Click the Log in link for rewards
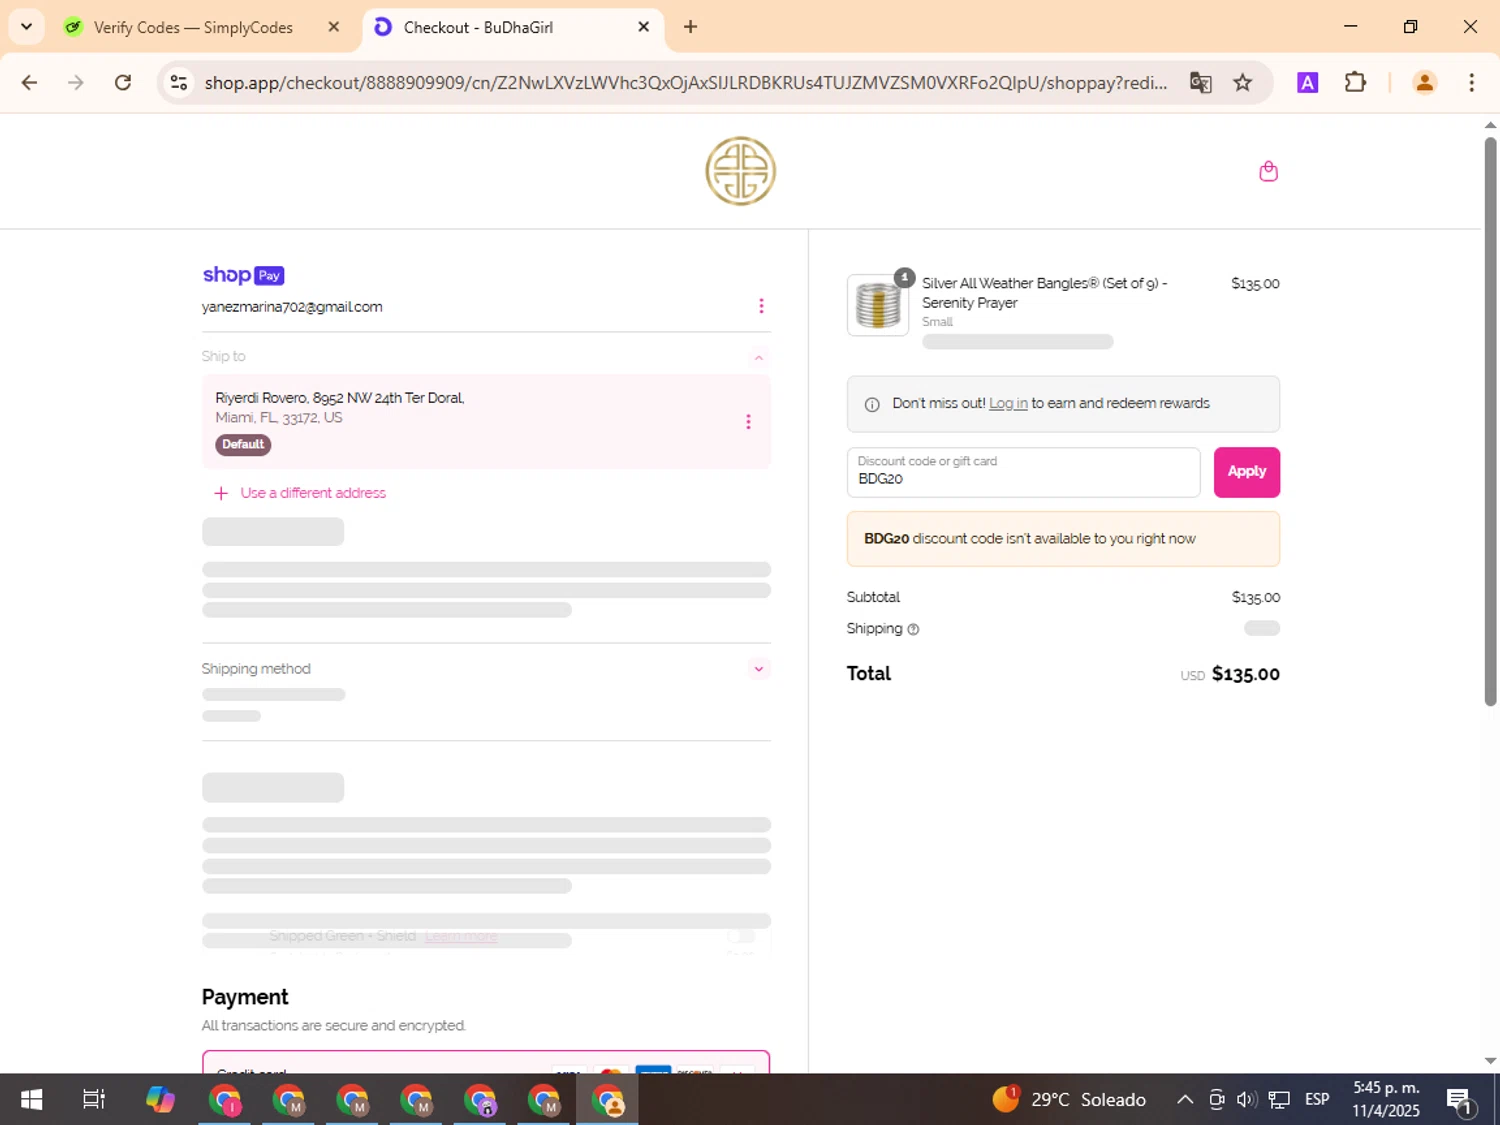 [x=1008, y=404]
